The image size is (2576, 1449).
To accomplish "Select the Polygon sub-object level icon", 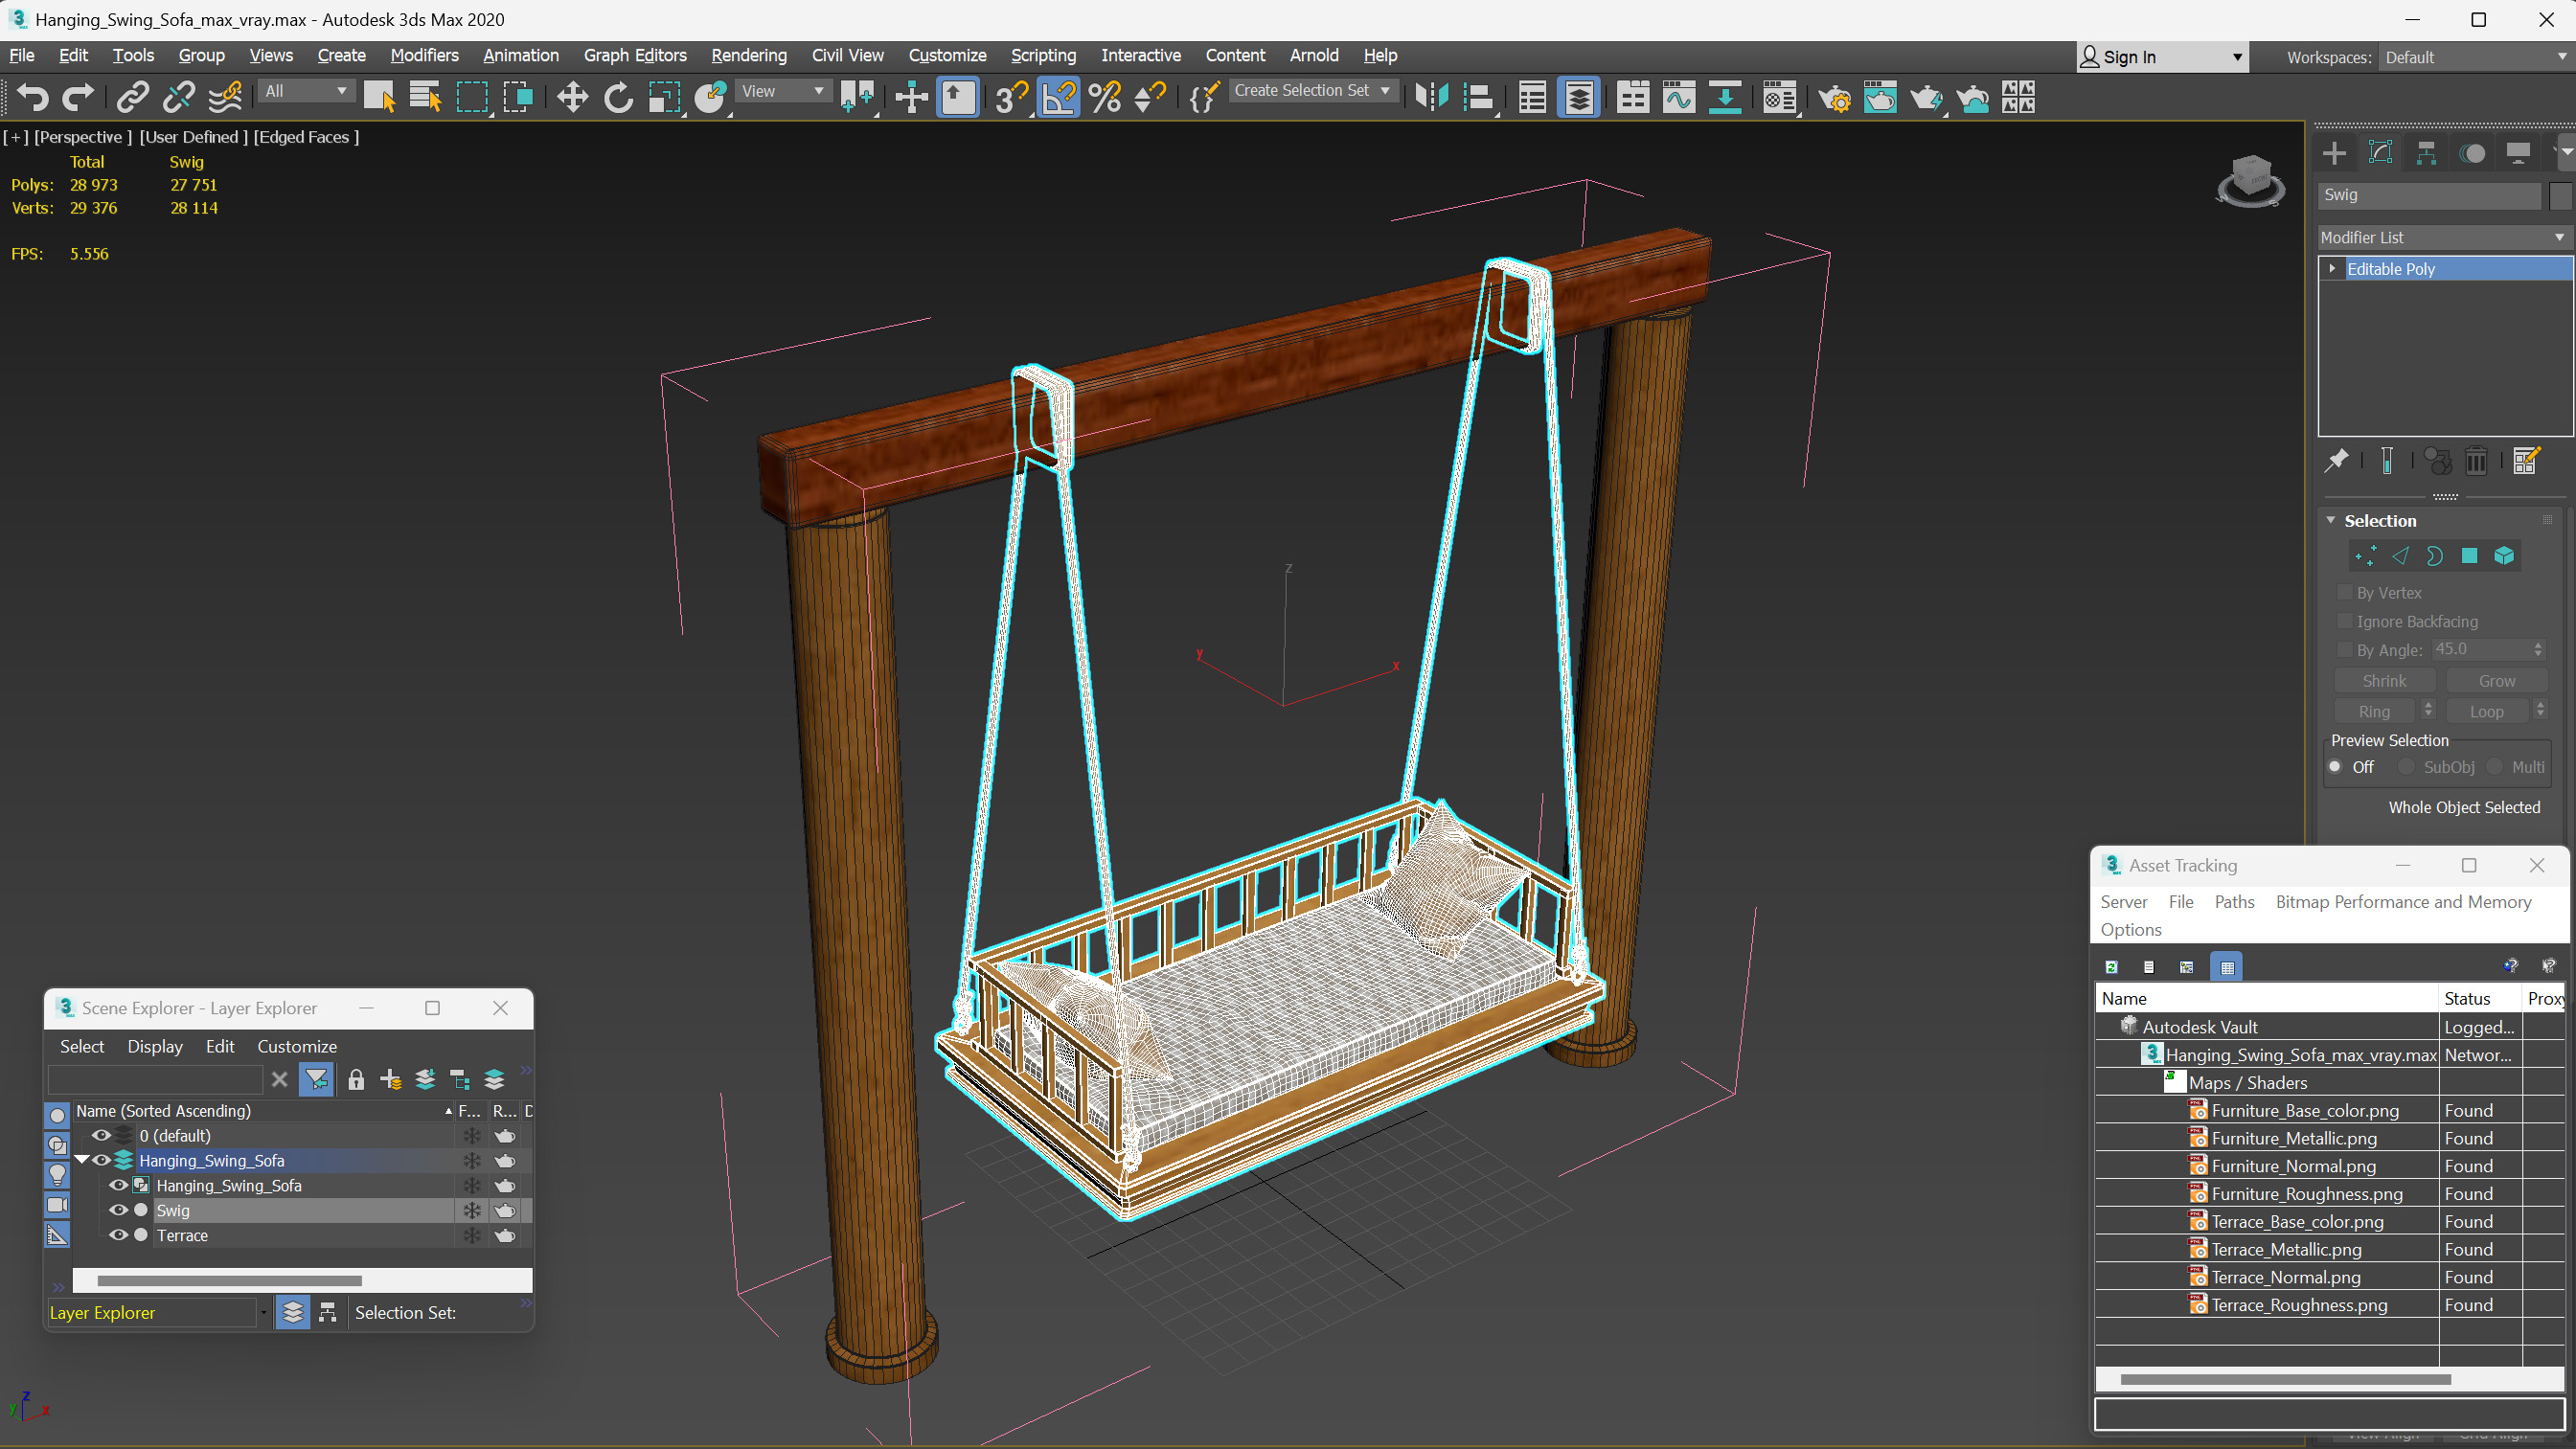I will (x=2469, y=556).
